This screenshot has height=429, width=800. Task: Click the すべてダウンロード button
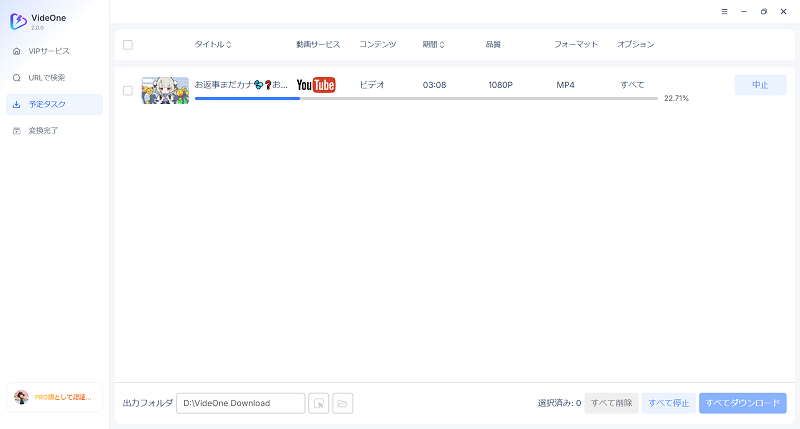743,403
